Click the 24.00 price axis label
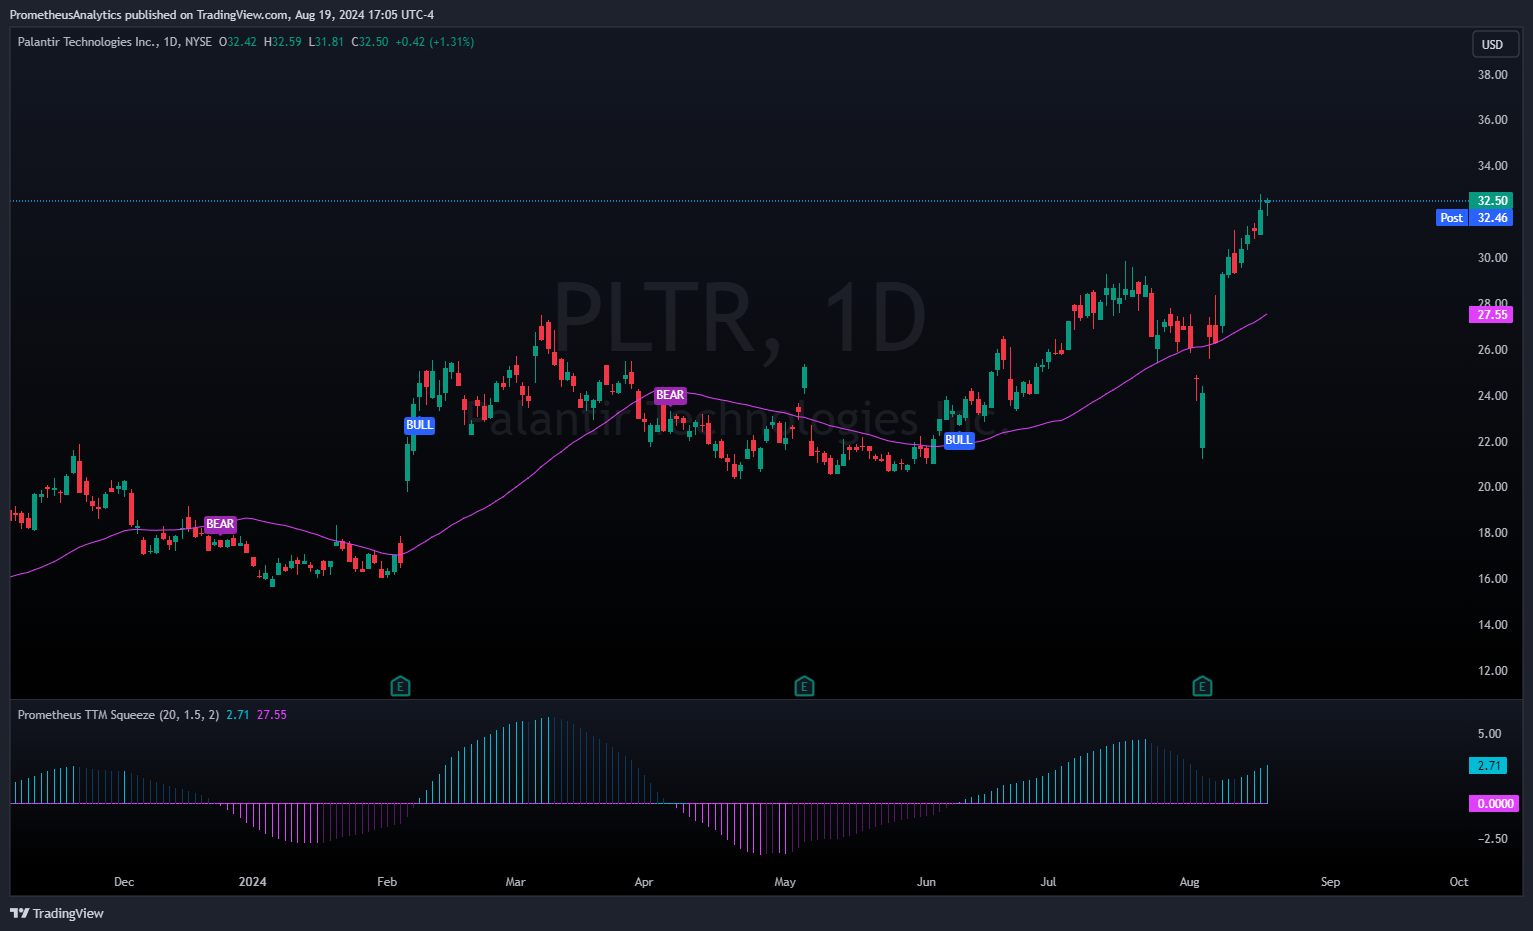 click(x=1493, y=396)
